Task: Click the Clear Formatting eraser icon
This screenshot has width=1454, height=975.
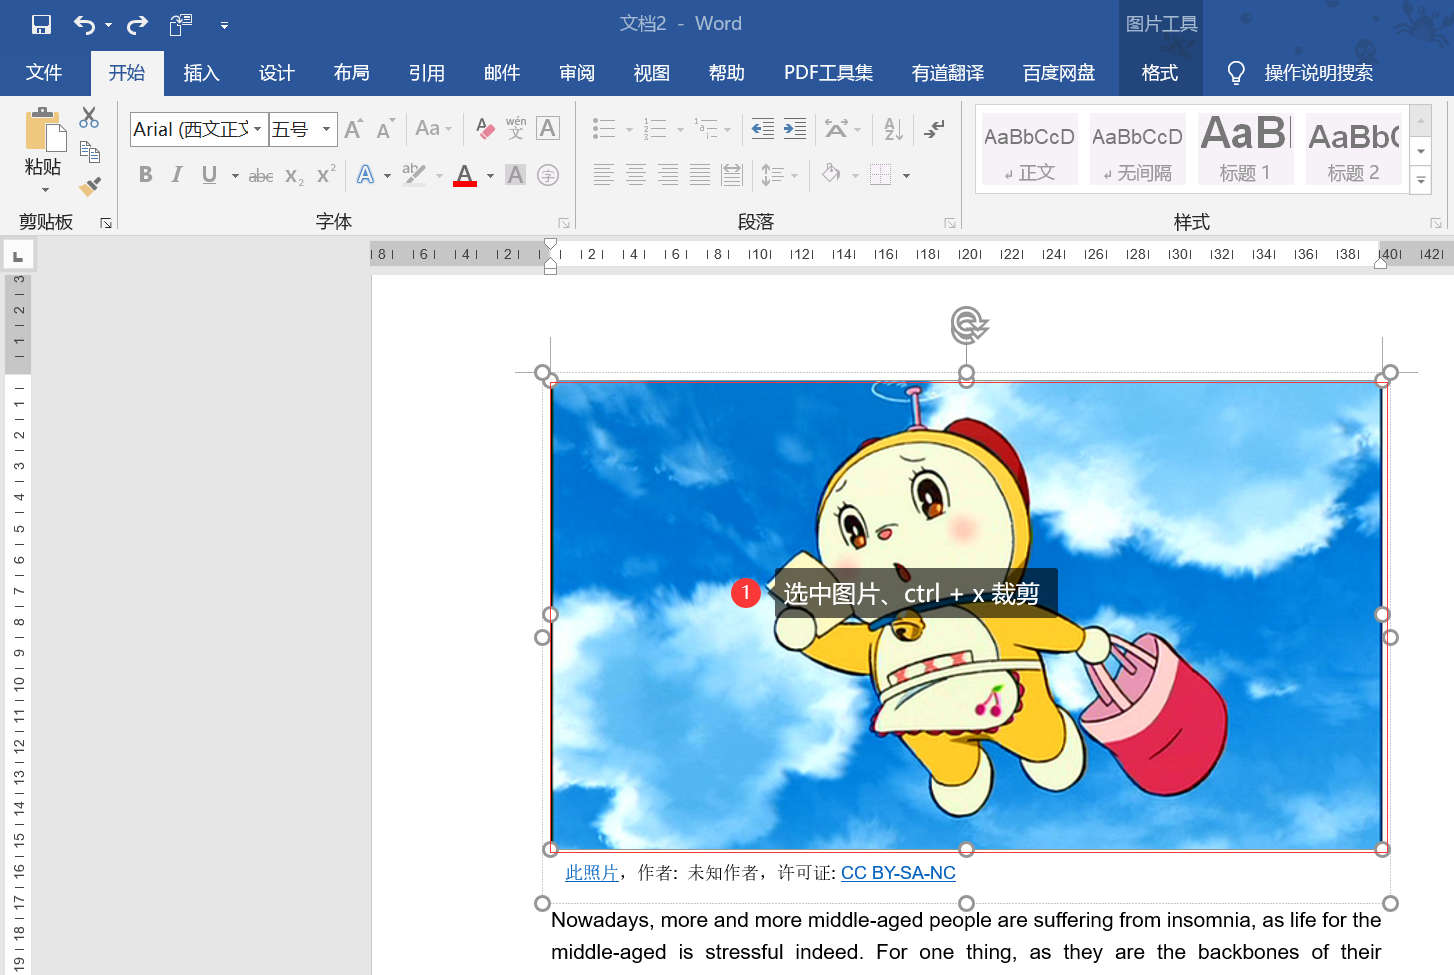Action: coord(485,128)
